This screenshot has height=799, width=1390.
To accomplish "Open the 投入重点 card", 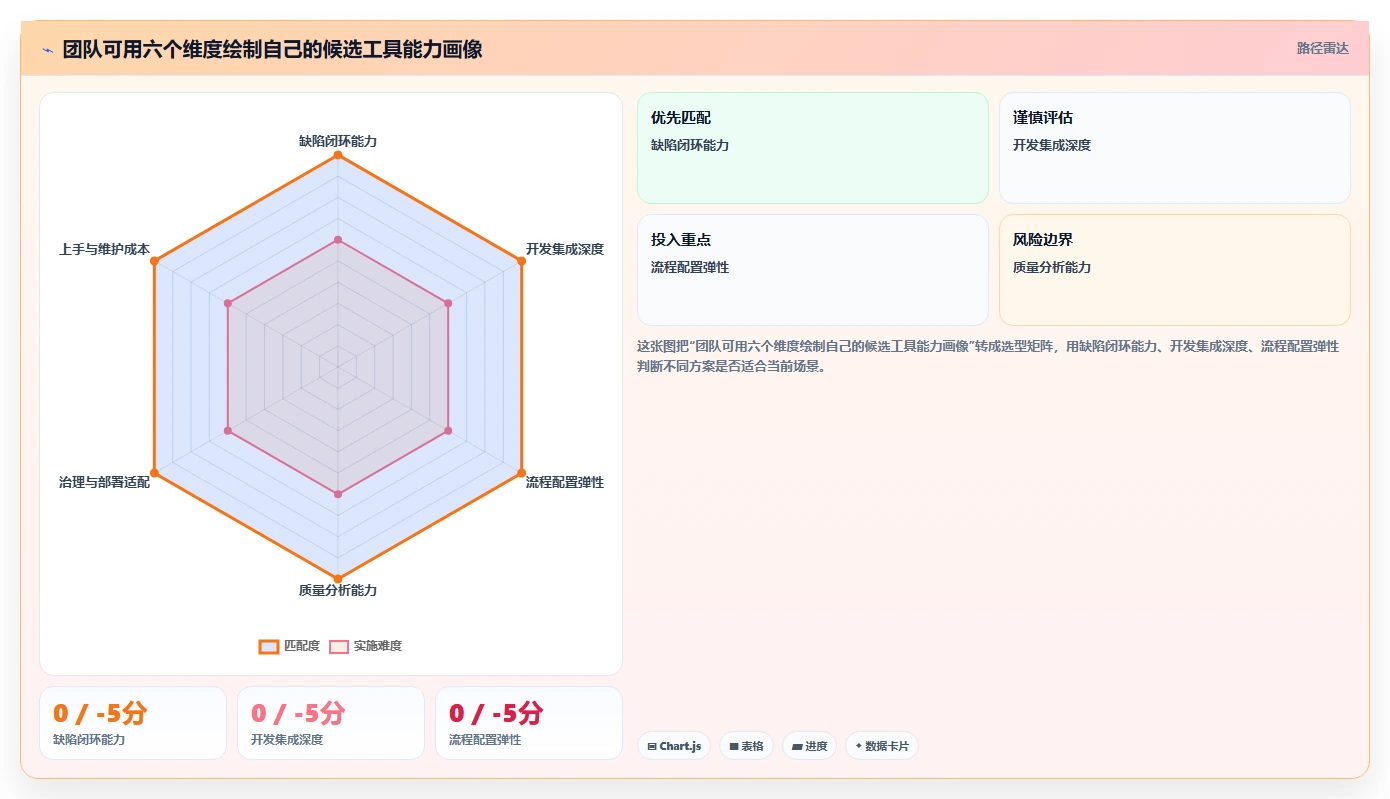I will (813, 270).
